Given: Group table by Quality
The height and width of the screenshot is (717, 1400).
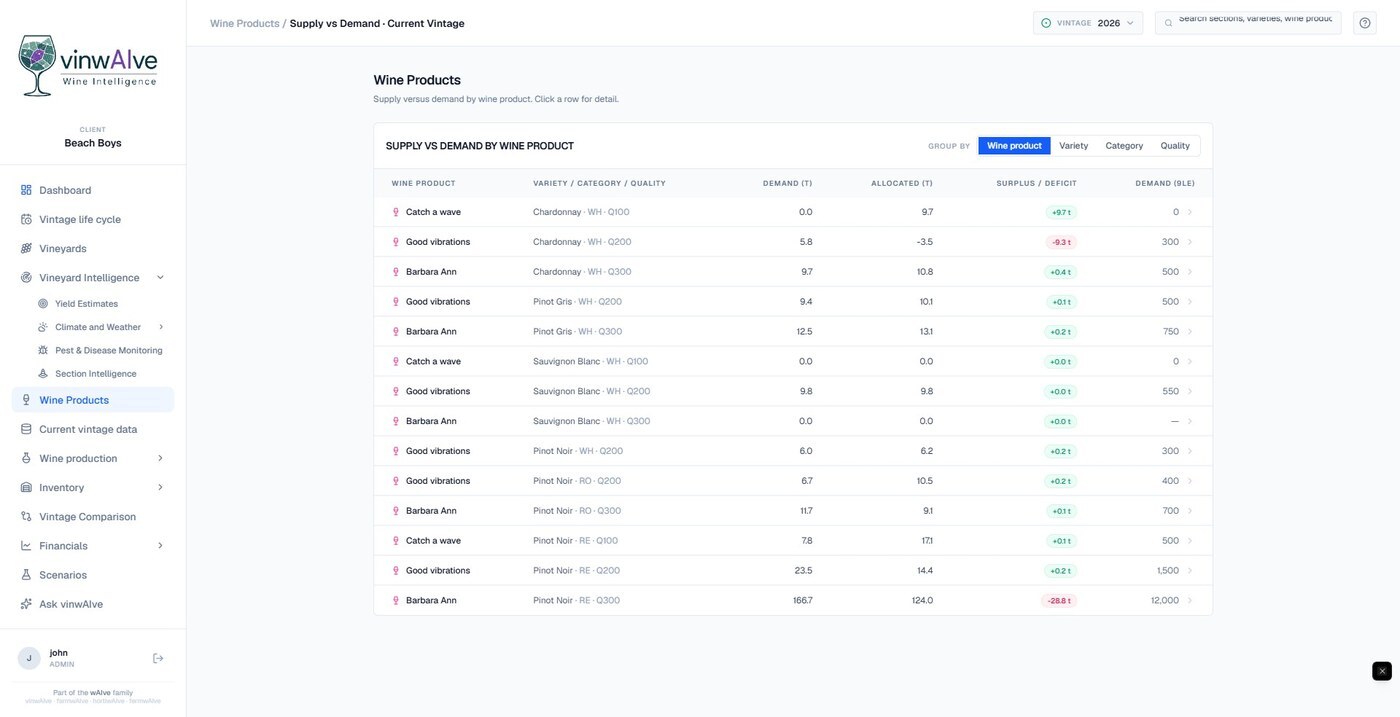Looking at the screenshot, I should (x=1175, y=146).
